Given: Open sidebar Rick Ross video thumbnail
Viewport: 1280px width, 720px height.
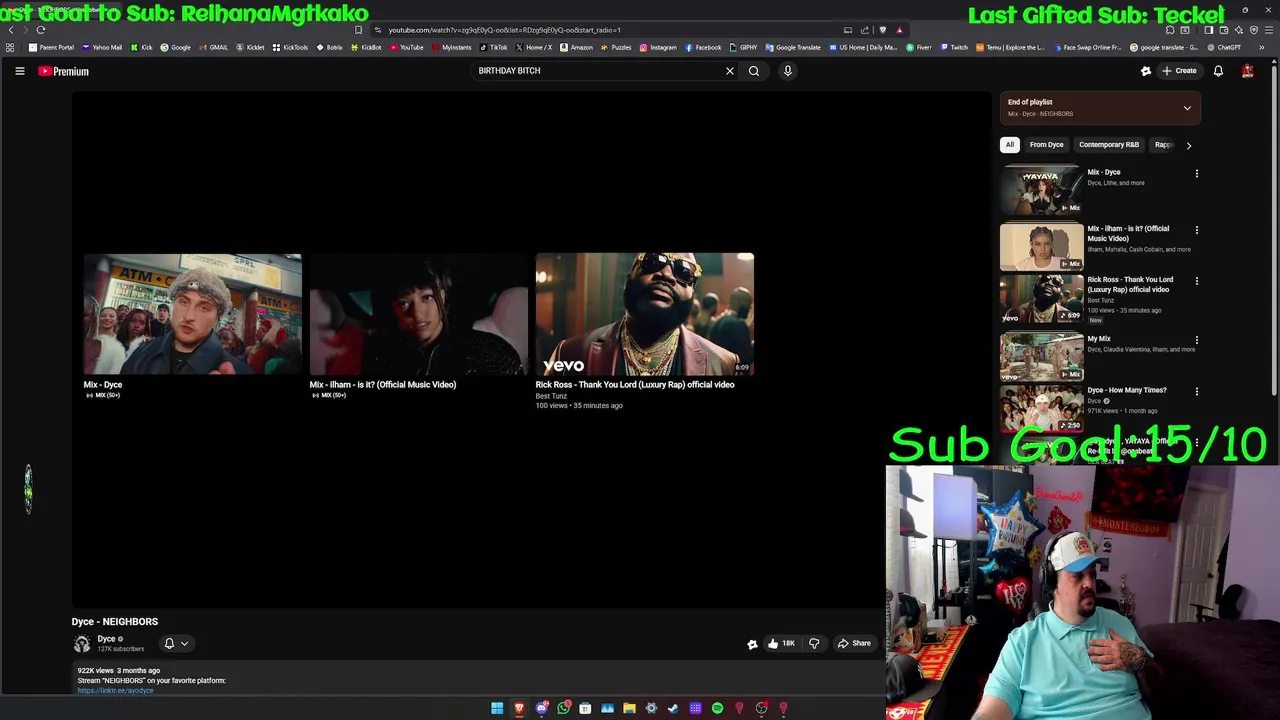Looking at the screenshot, I should (x=1041, y=299).
